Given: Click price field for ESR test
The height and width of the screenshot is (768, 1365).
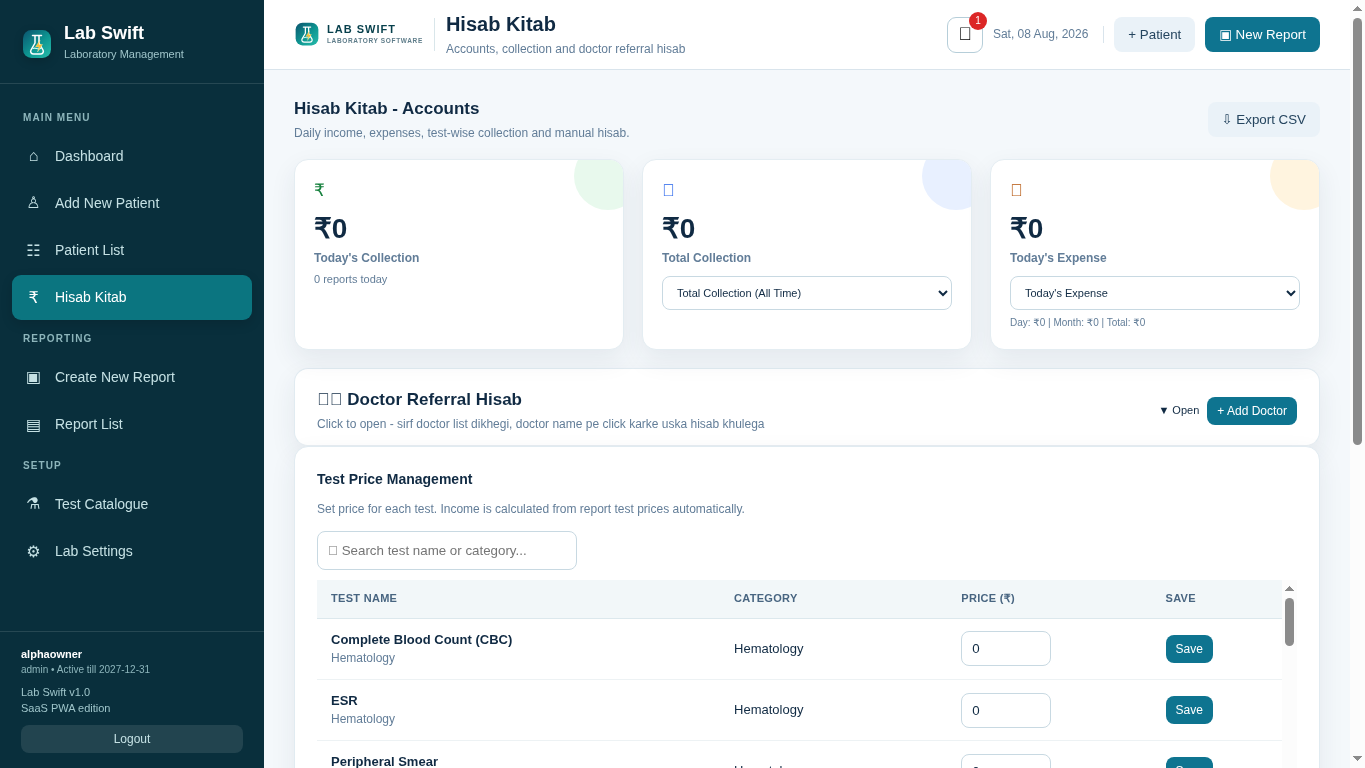Looking at the screenshot, I should [1006, 710].
